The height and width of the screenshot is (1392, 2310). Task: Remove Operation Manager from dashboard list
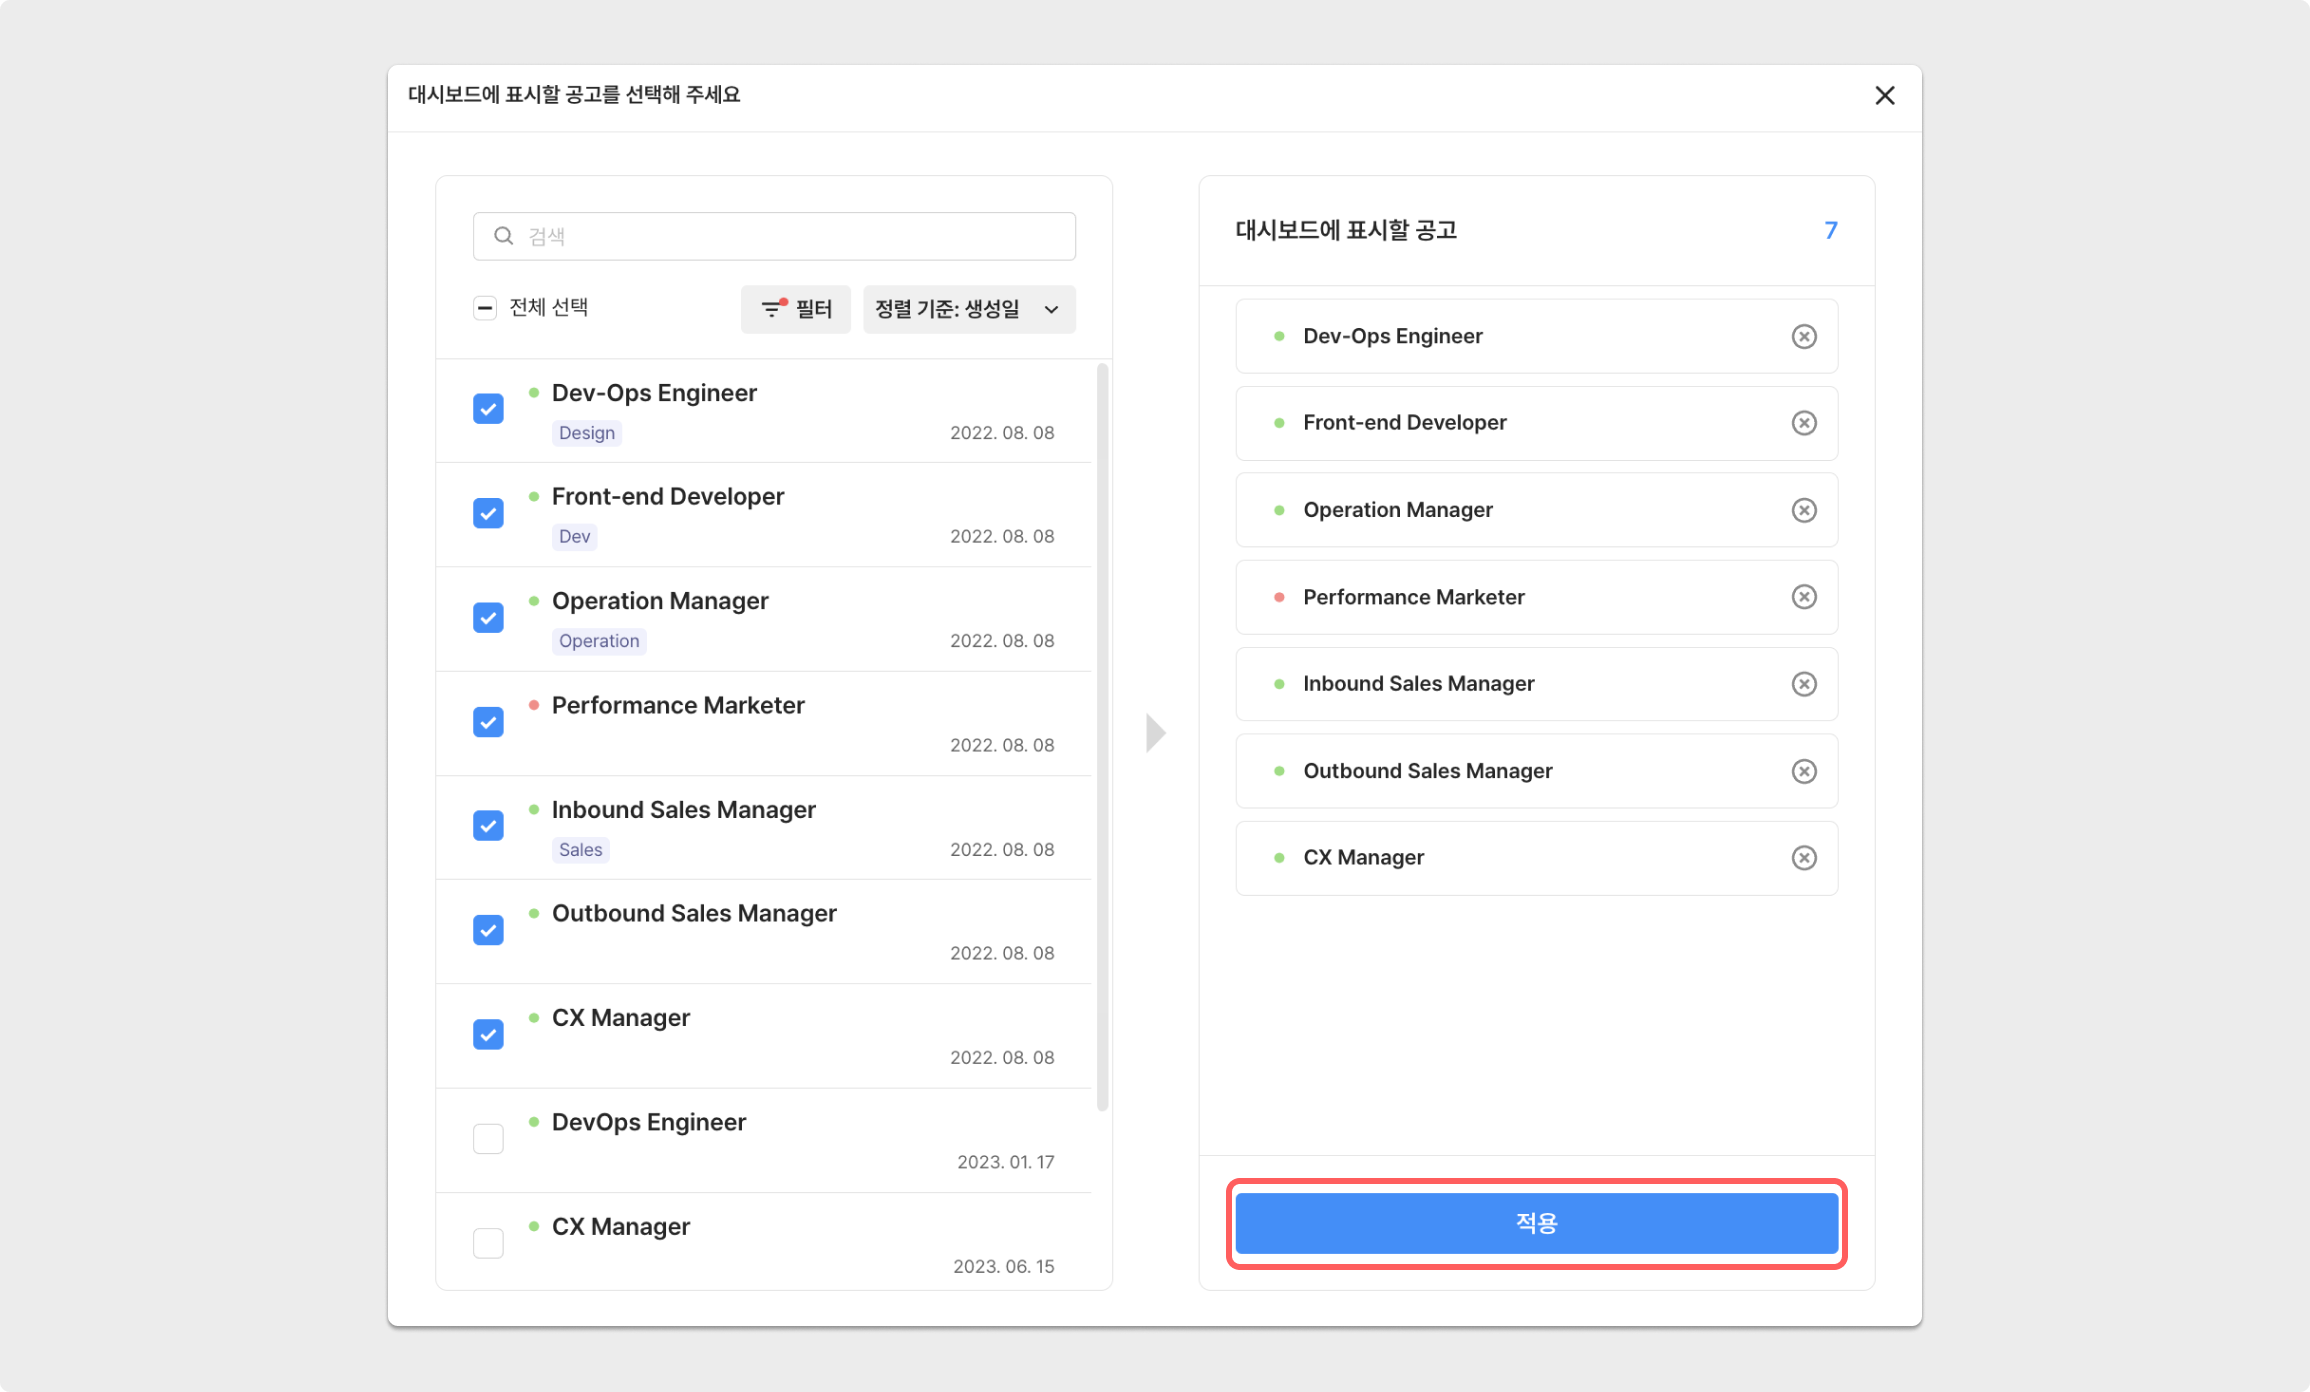pos(1803,510)
